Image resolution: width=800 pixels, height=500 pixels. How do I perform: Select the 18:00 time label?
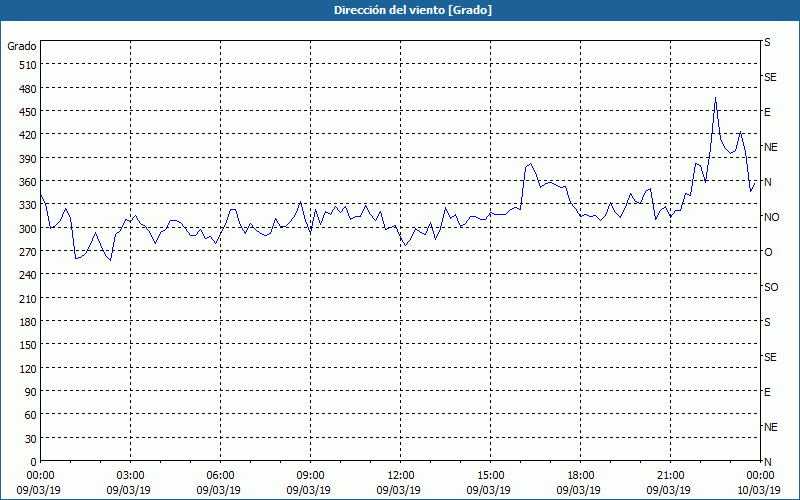[x=581, y=476]
